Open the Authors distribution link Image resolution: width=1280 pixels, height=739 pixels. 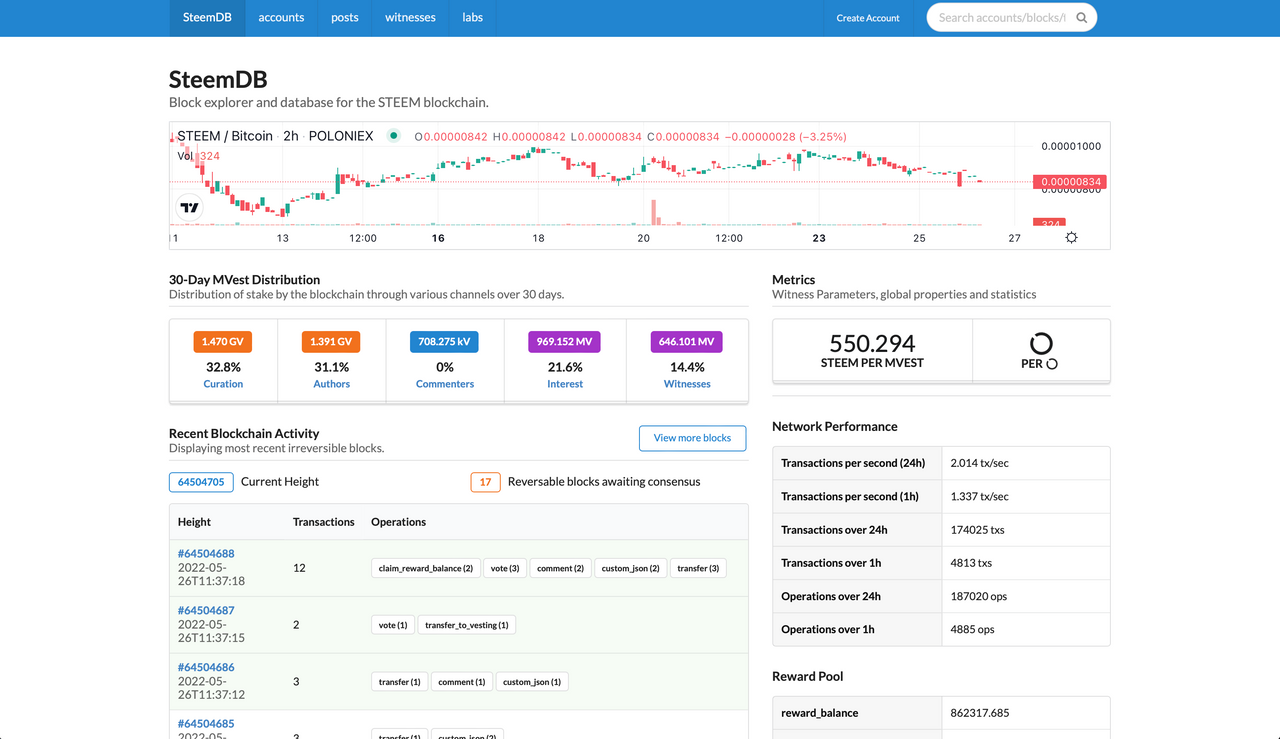[x=331, y=384]
